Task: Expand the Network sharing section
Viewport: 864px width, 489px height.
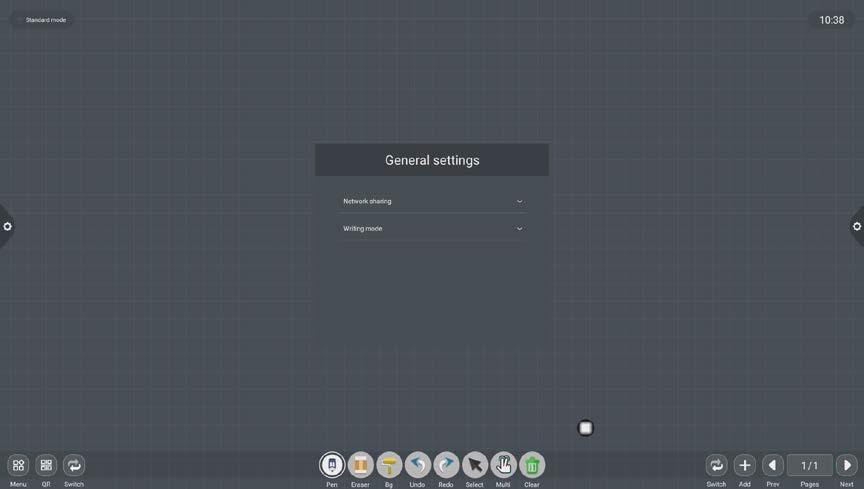Action: click(432, 201)
